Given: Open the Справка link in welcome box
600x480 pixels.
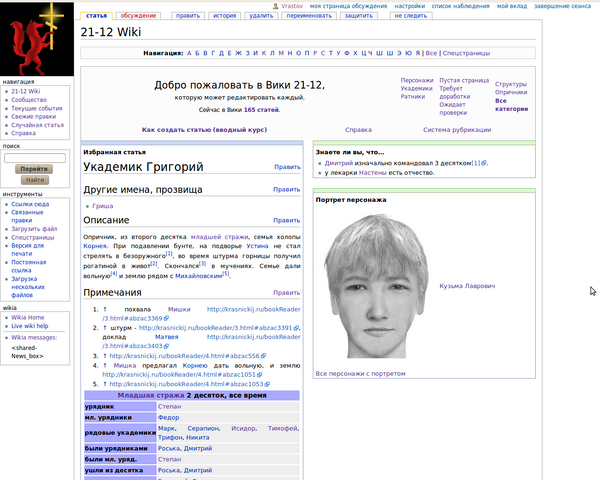Looking at the screenshot, I should (358, 130).
